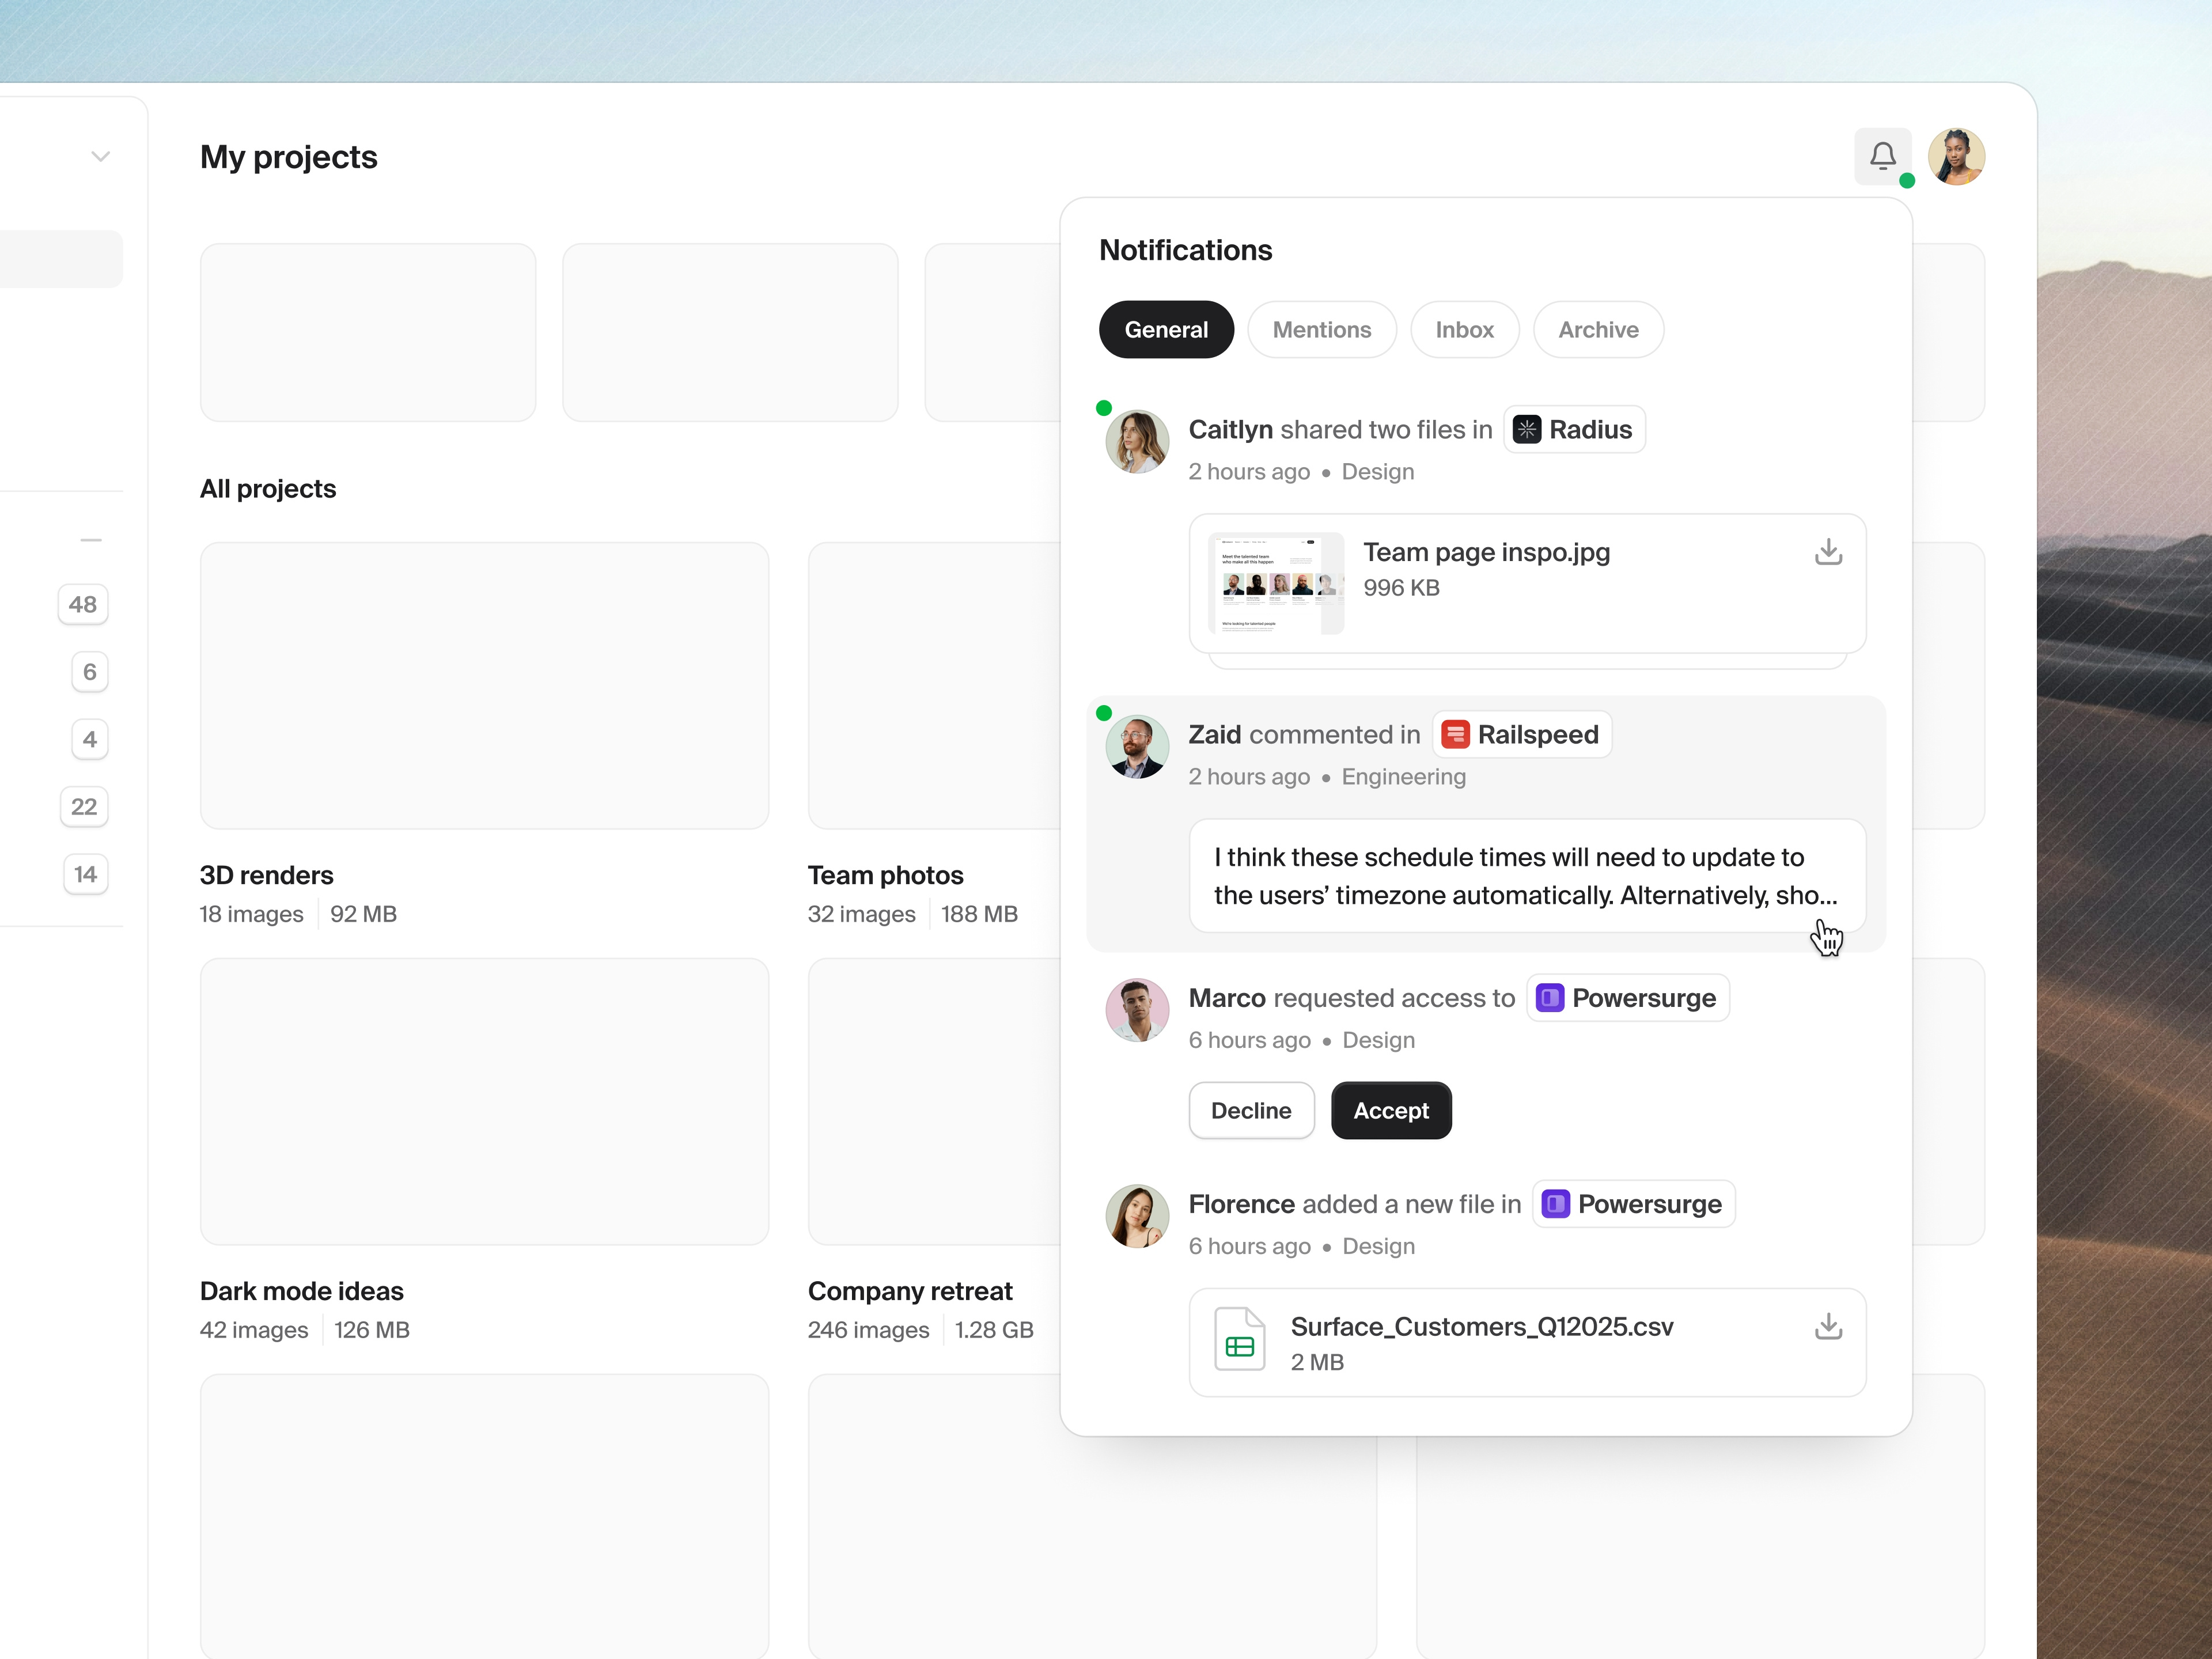Viewport: 2212px width, 1659px height.
Task: Accept Marco's access request
Action: (x=1390, y=1110)
